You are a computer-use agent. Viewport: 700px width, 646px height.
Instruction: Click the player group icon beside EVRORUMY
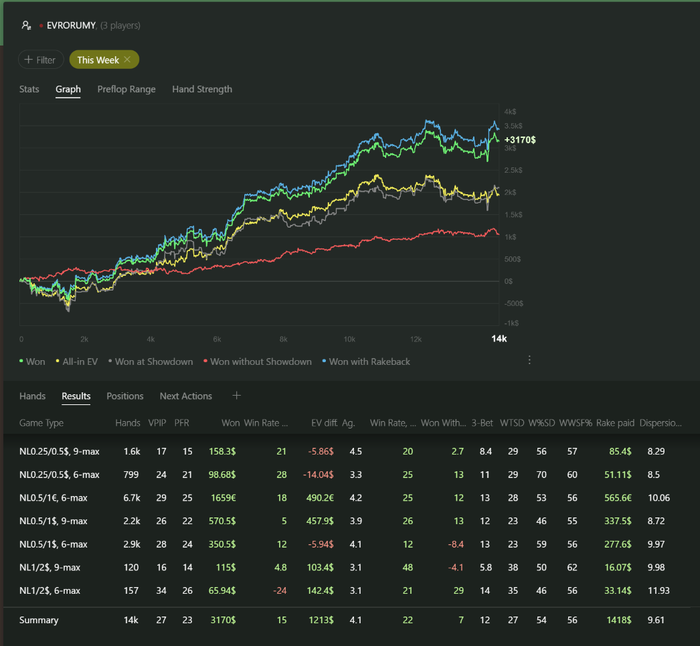pyautogui.click(x=27, y=24)
